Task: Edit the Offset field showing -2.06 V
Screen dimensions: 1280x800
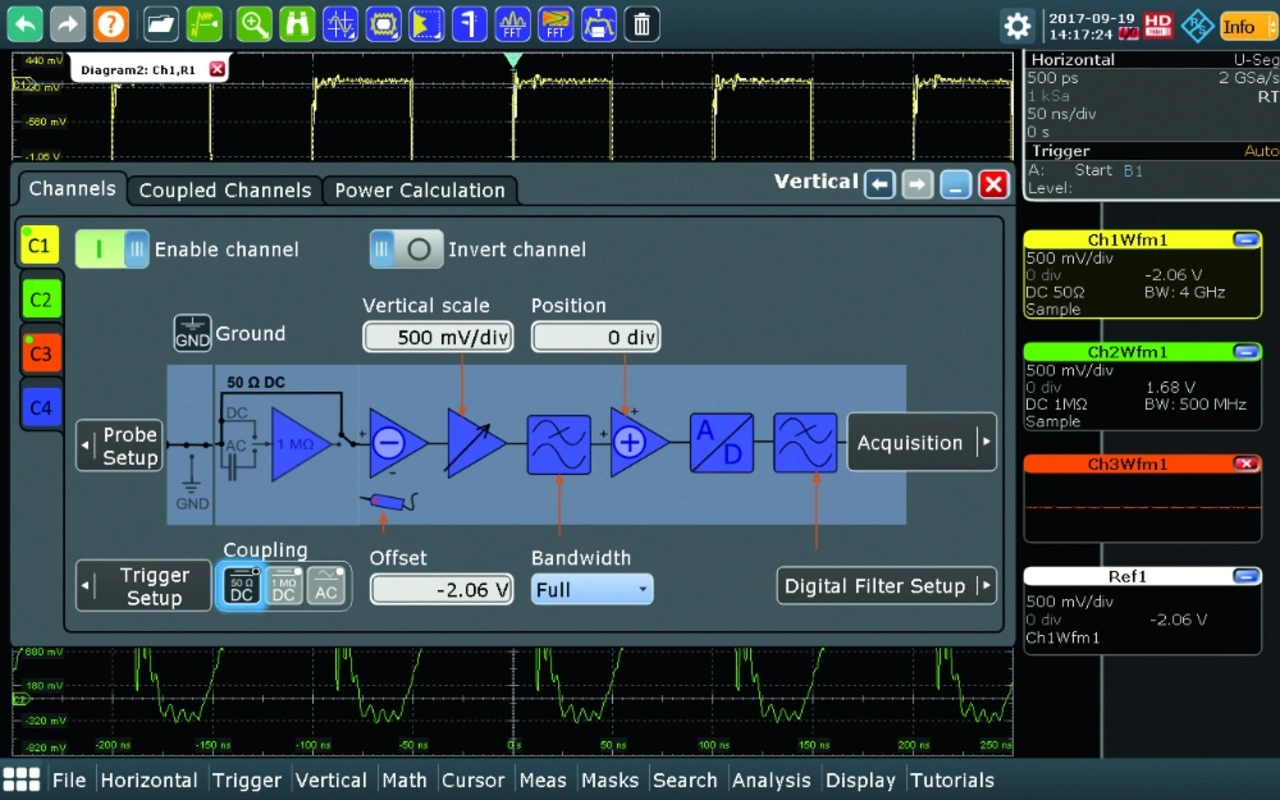Action: point(441,589)
